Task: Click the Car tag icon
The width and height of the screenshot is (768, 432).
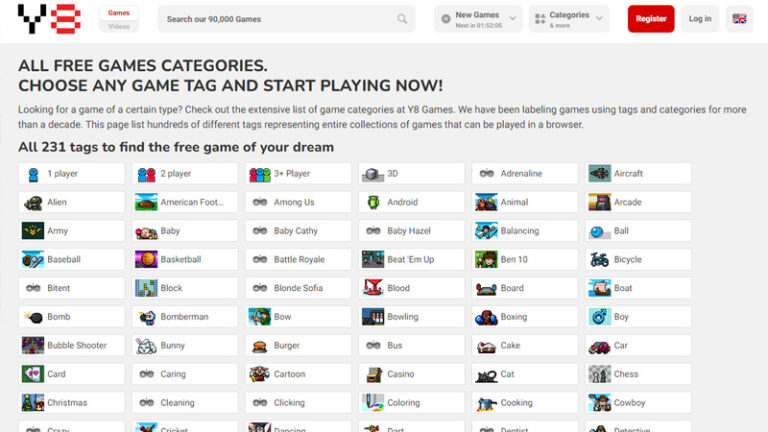Action: (599, 346)
